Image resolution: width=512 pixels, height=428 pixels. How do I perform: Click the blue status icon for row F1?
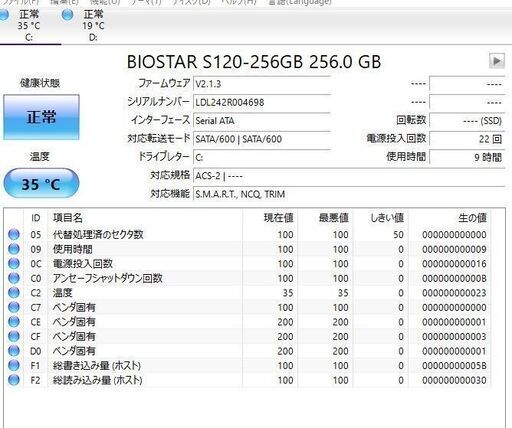pyautogui.click(x=14, y=365)
